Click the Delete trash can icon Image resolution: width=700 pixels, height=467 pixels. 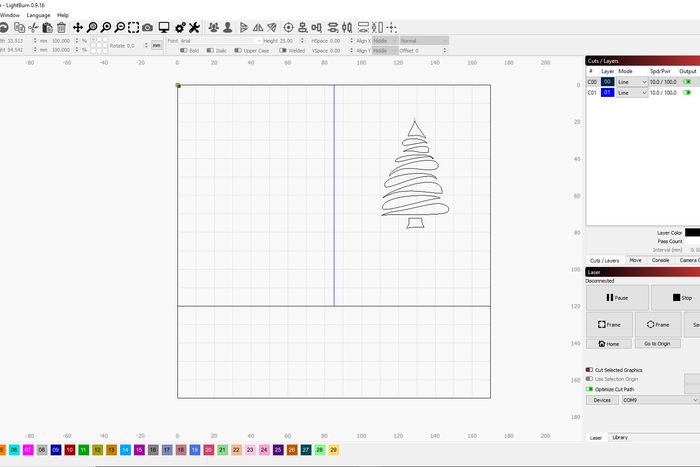coord(62,27)
